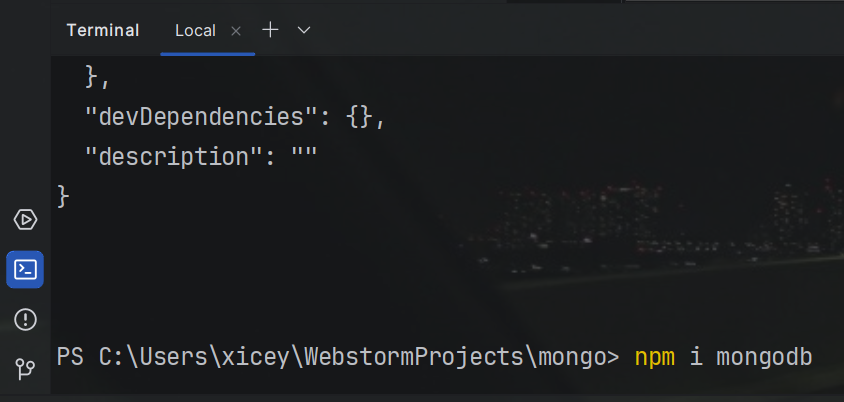Add a new terminal session tab
The height and width of the screenshot is (402, 844).
click(x=270, y=30)
